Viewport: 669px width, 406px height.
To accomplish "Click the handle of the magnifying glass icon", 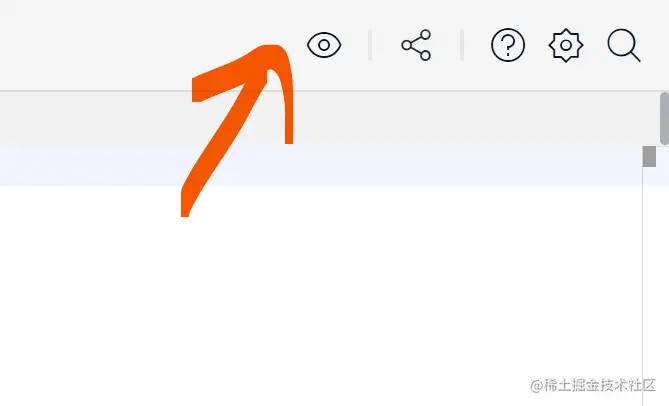I will (635, 57).
